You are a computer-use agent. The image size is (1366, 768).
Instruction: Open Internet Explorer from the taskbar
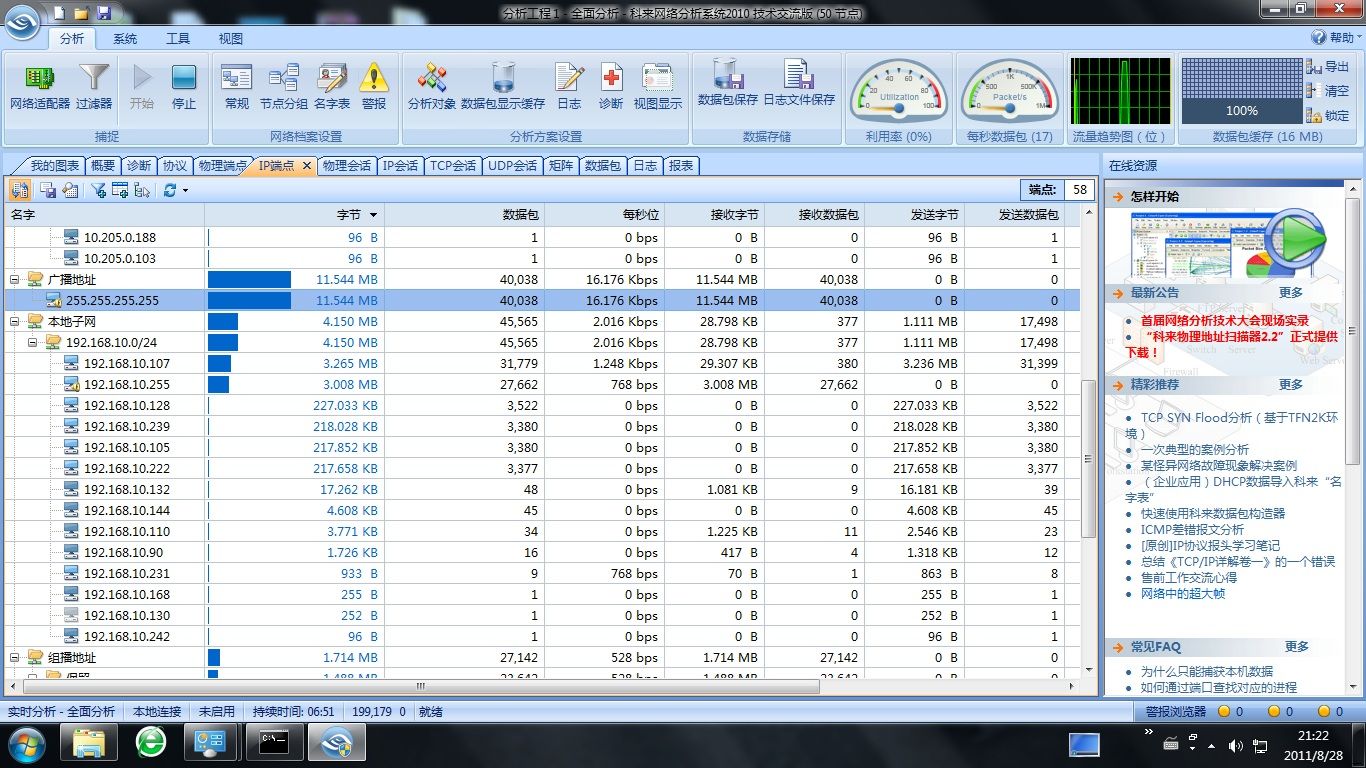(x=151, y=743)
